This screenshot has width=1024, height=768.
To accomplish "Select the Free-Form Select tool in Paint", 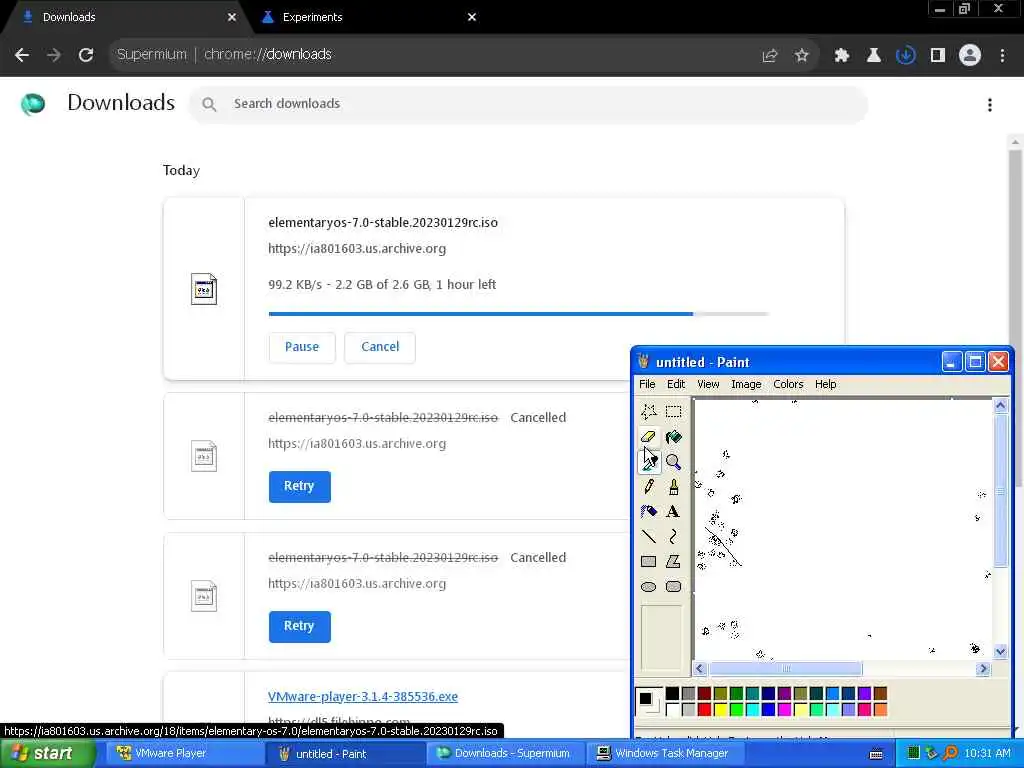I will 648,411.
